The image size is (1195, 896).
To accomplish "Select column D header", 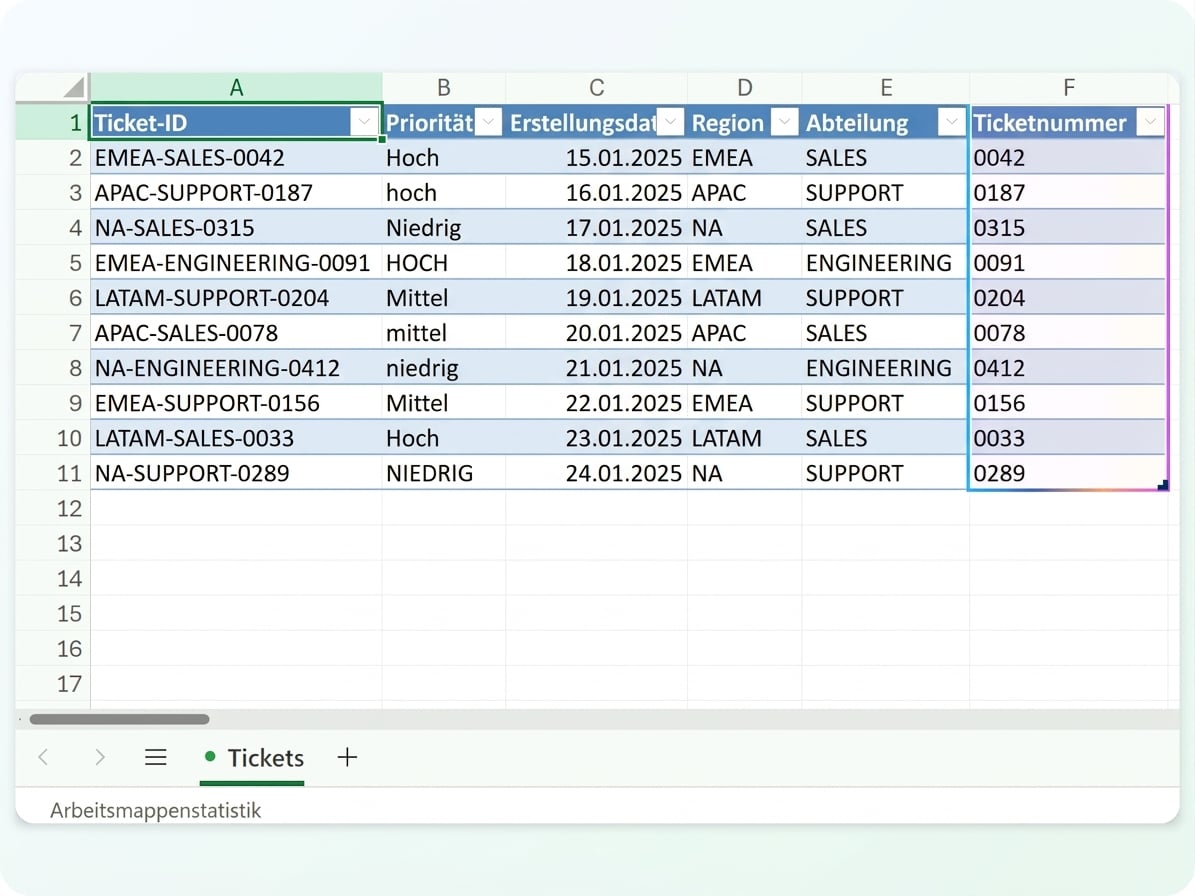I will (745, 88).
